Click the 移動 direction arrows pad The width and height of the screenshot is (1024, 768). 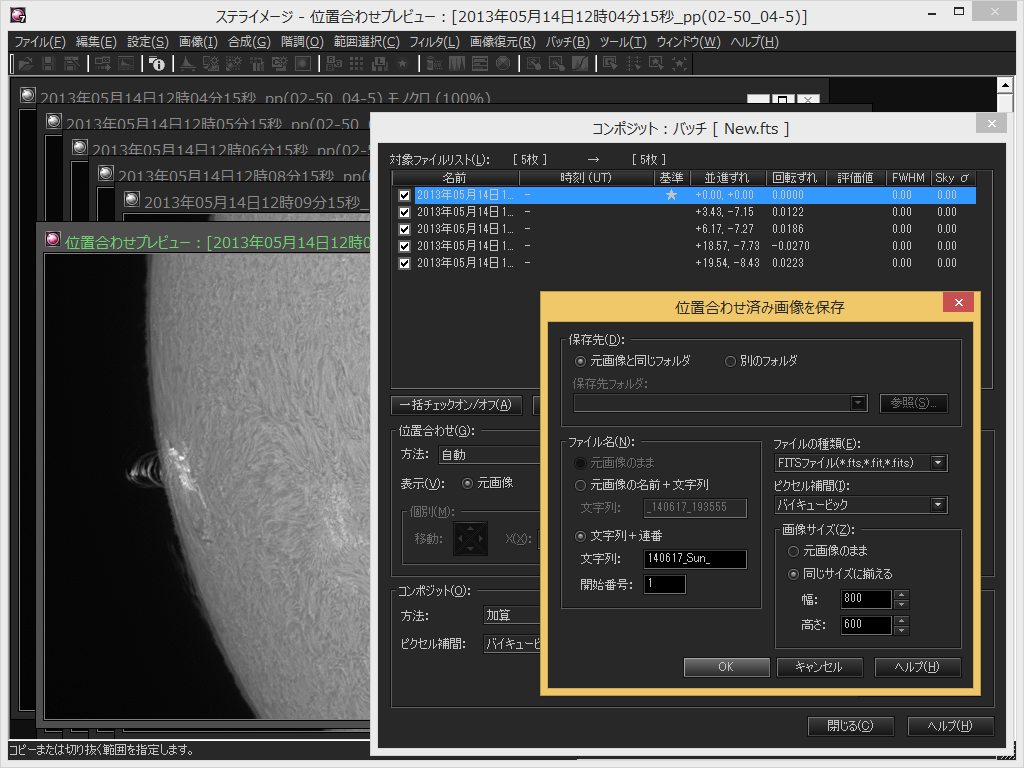pyautogui.click(x=470, y=539)
